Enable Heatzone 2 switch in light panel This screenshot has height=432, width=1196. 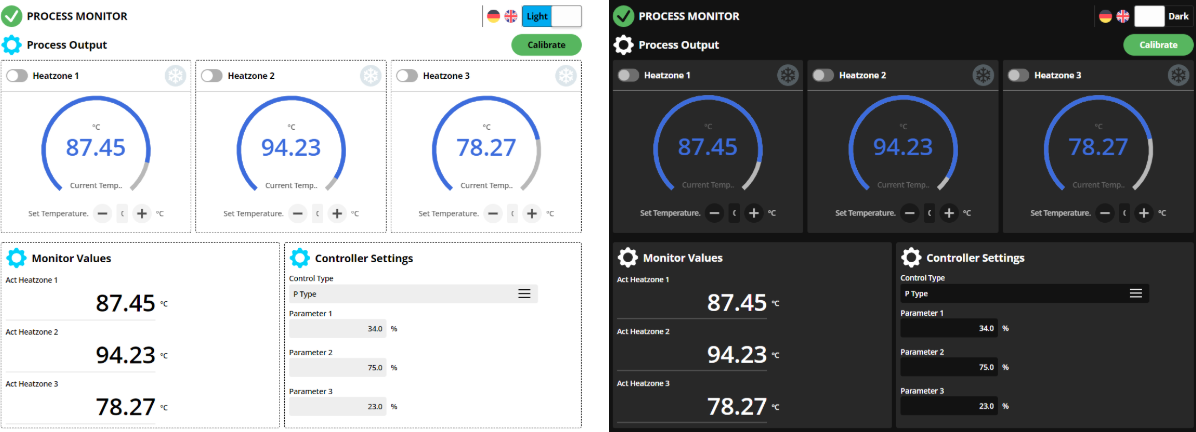click(x=213, y=76)
